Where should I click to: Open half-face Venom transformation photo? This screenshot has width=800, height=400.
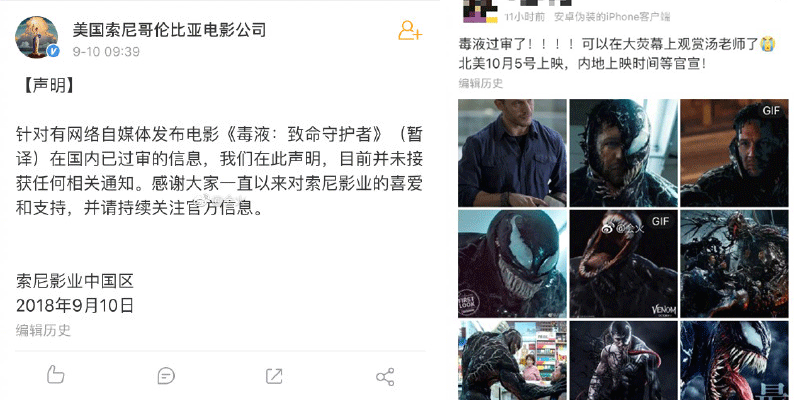623,153
